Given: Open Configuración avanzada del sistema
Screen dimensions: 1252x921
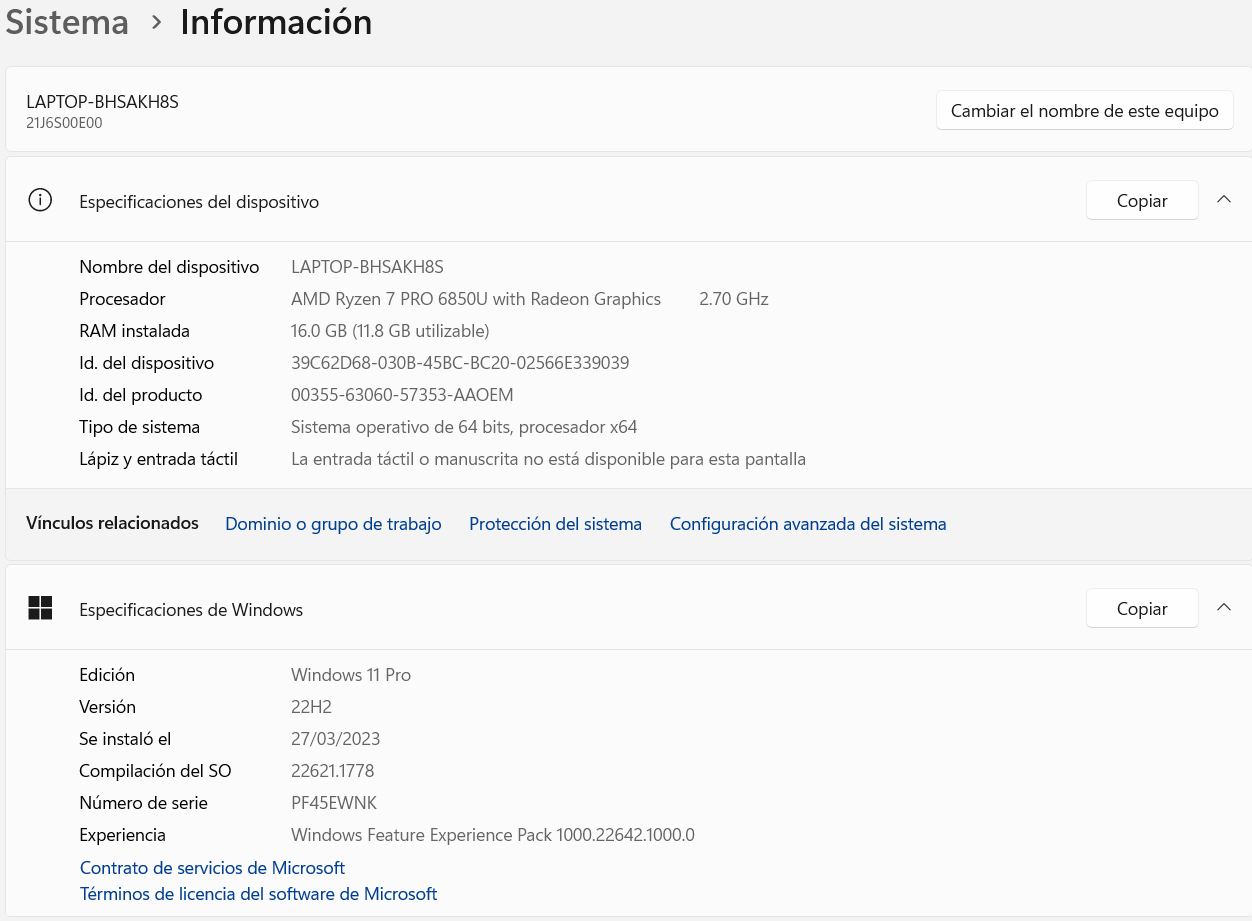Looking at the screenshot, I should [x=807, y=524].
